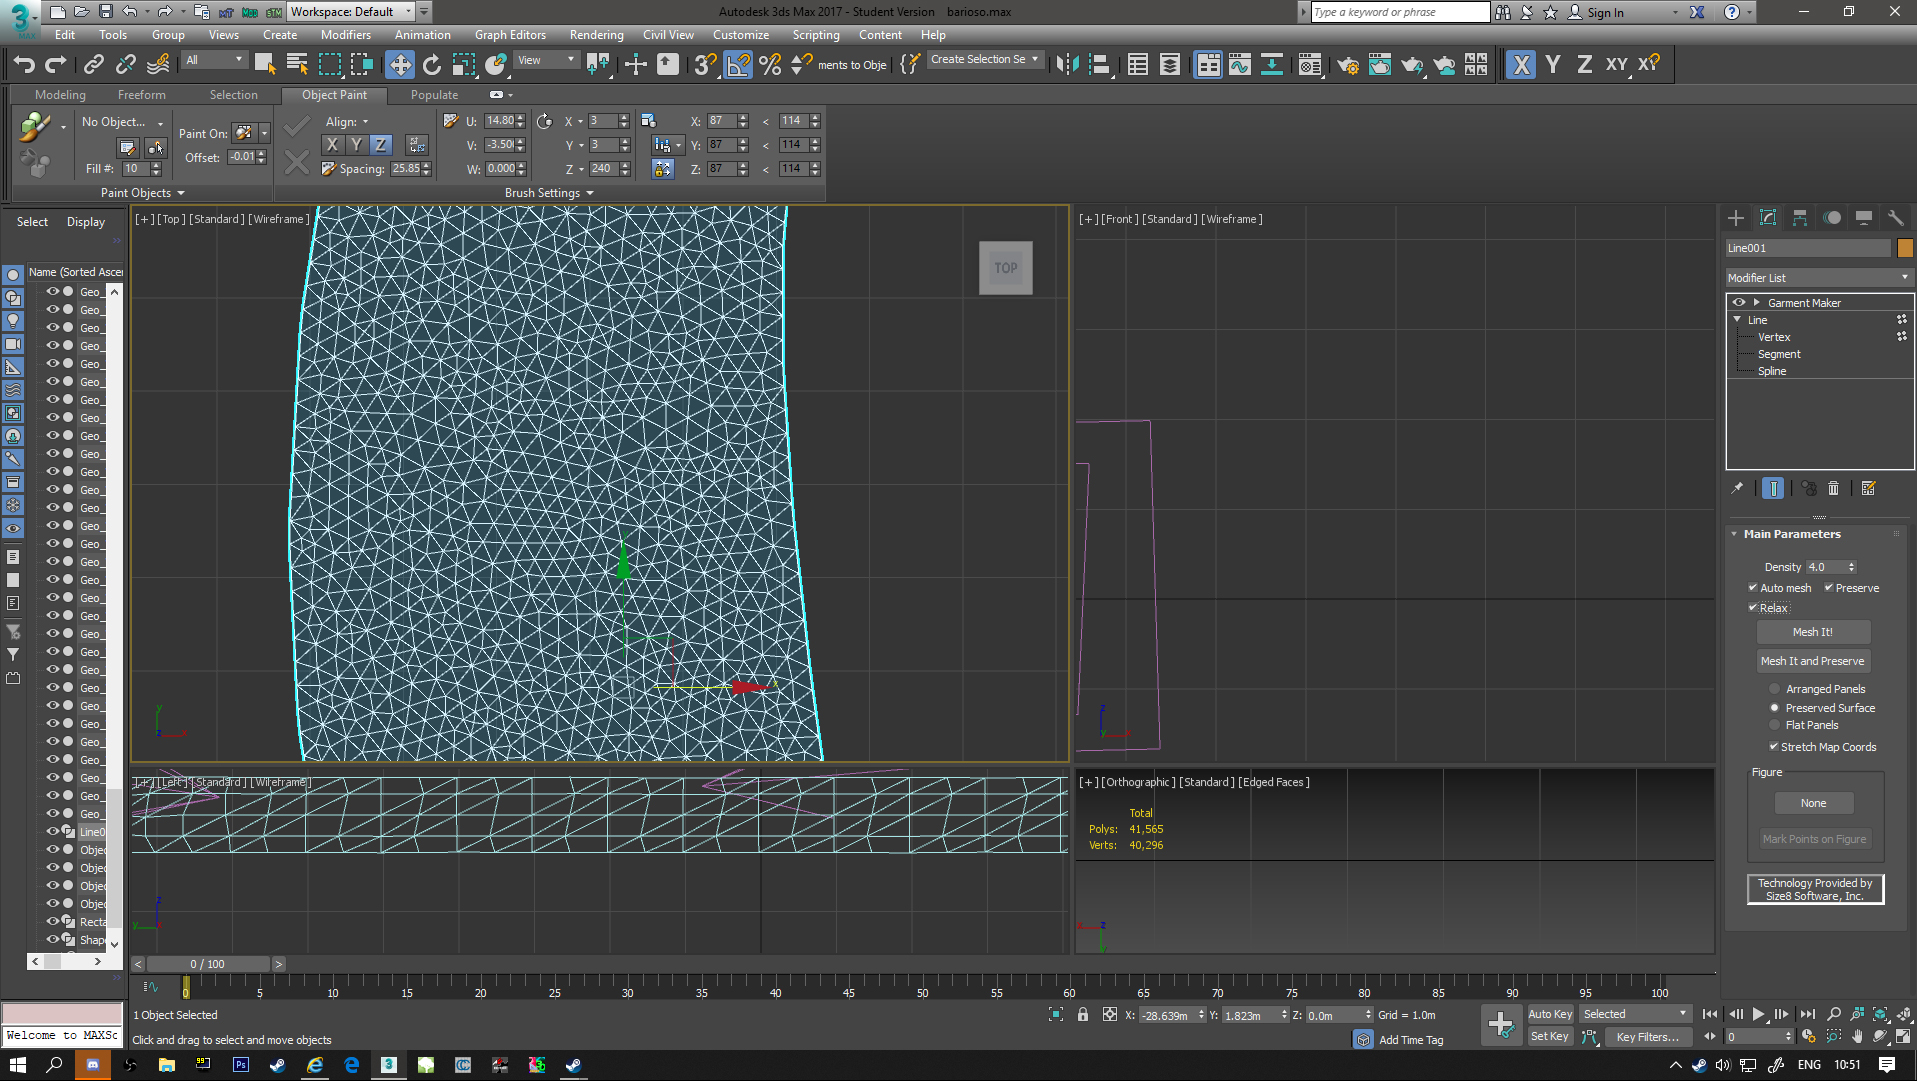Toggle Garment Maker modifier visibility eye
Screen dimensions: 1917x1081
(1739, 303)
